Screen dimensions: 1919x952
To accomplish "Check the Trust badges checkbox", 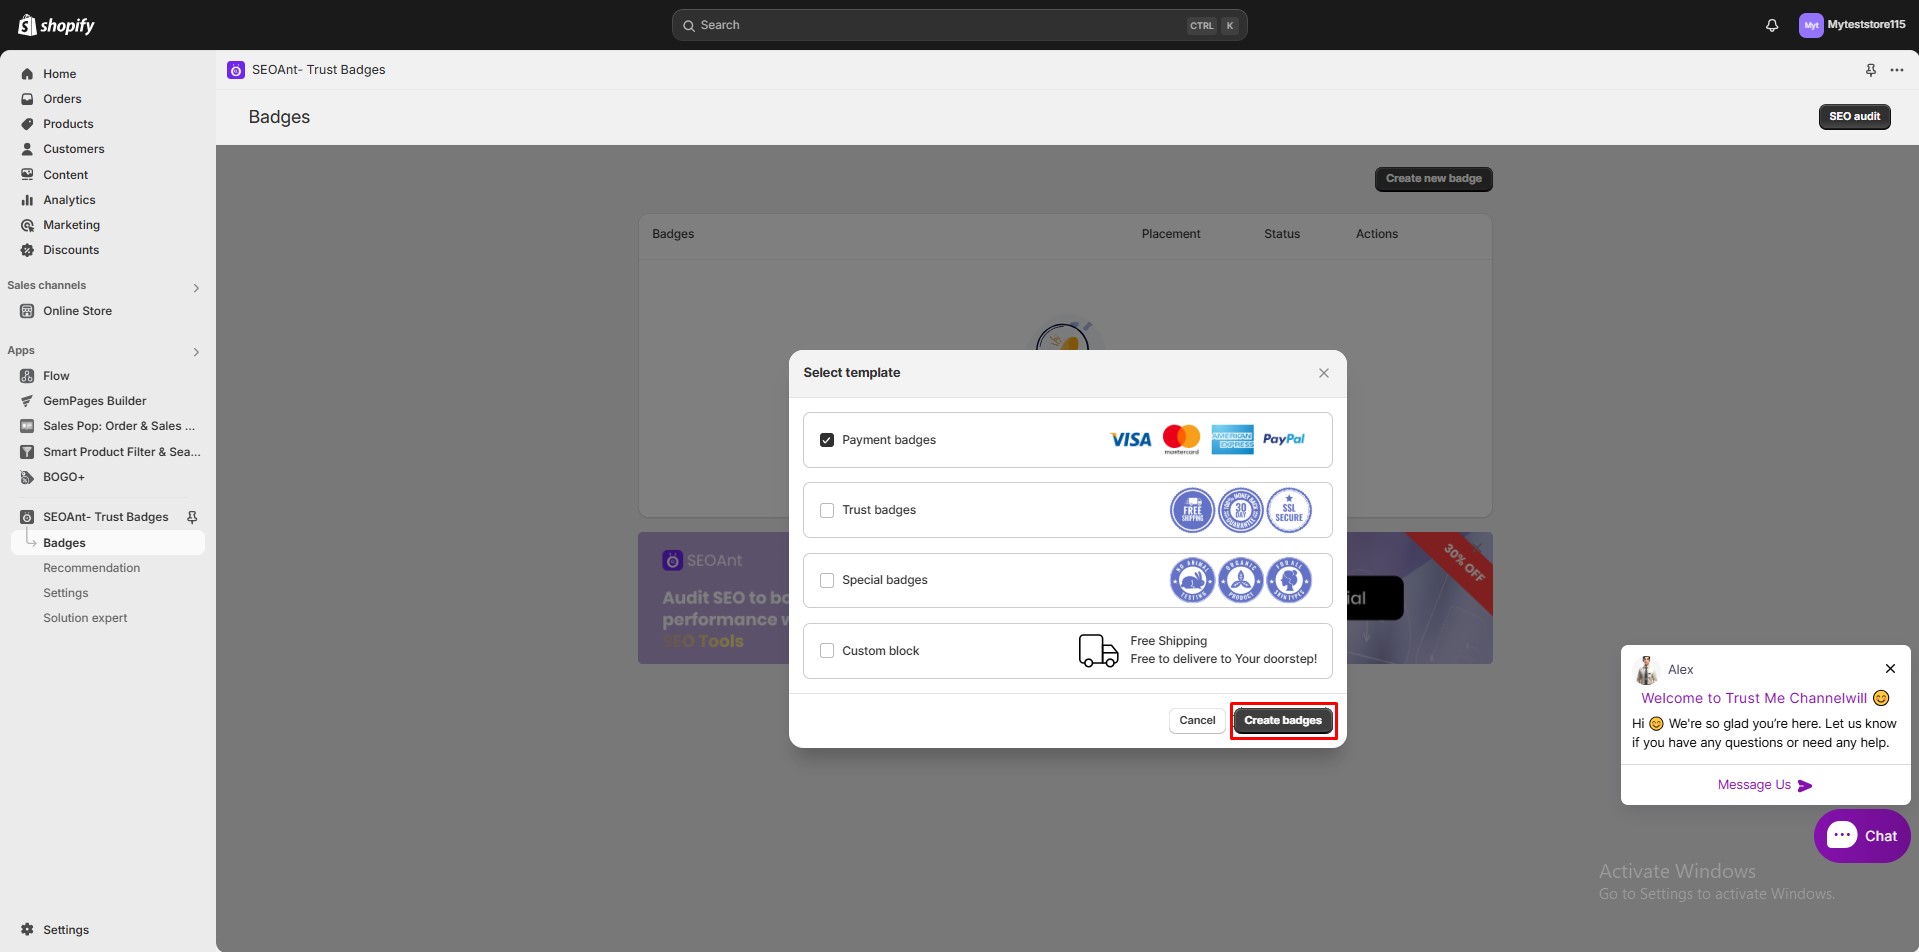I will click(827, 510).
